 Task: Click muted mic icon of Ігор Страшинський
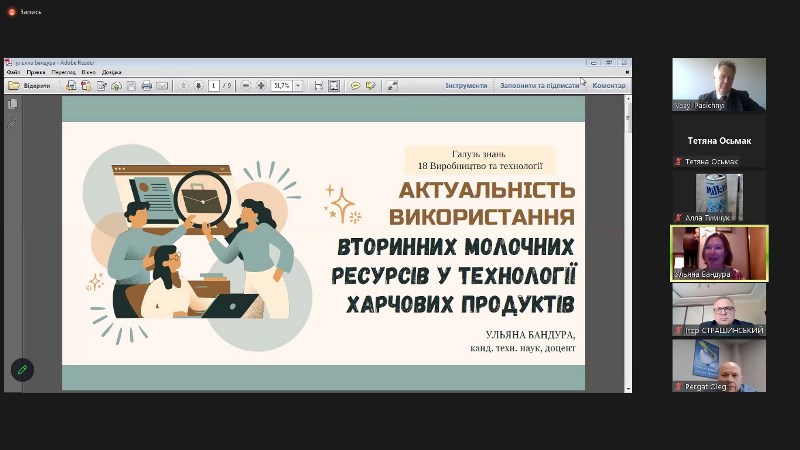point(678,331)
